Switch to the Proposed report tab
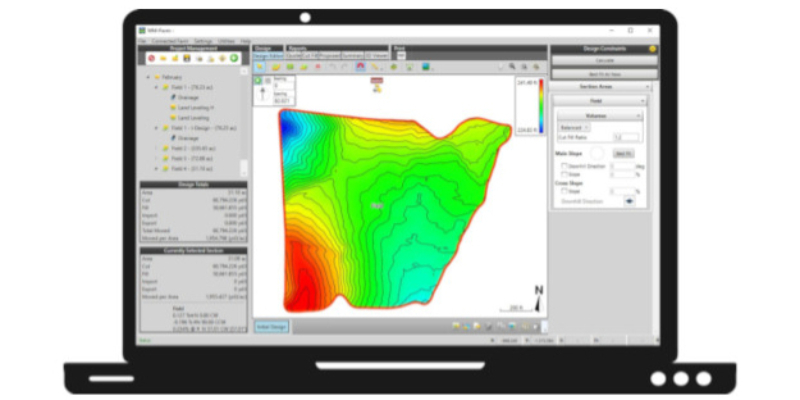This screenshot has width=800, height=400. pos(330,56)
